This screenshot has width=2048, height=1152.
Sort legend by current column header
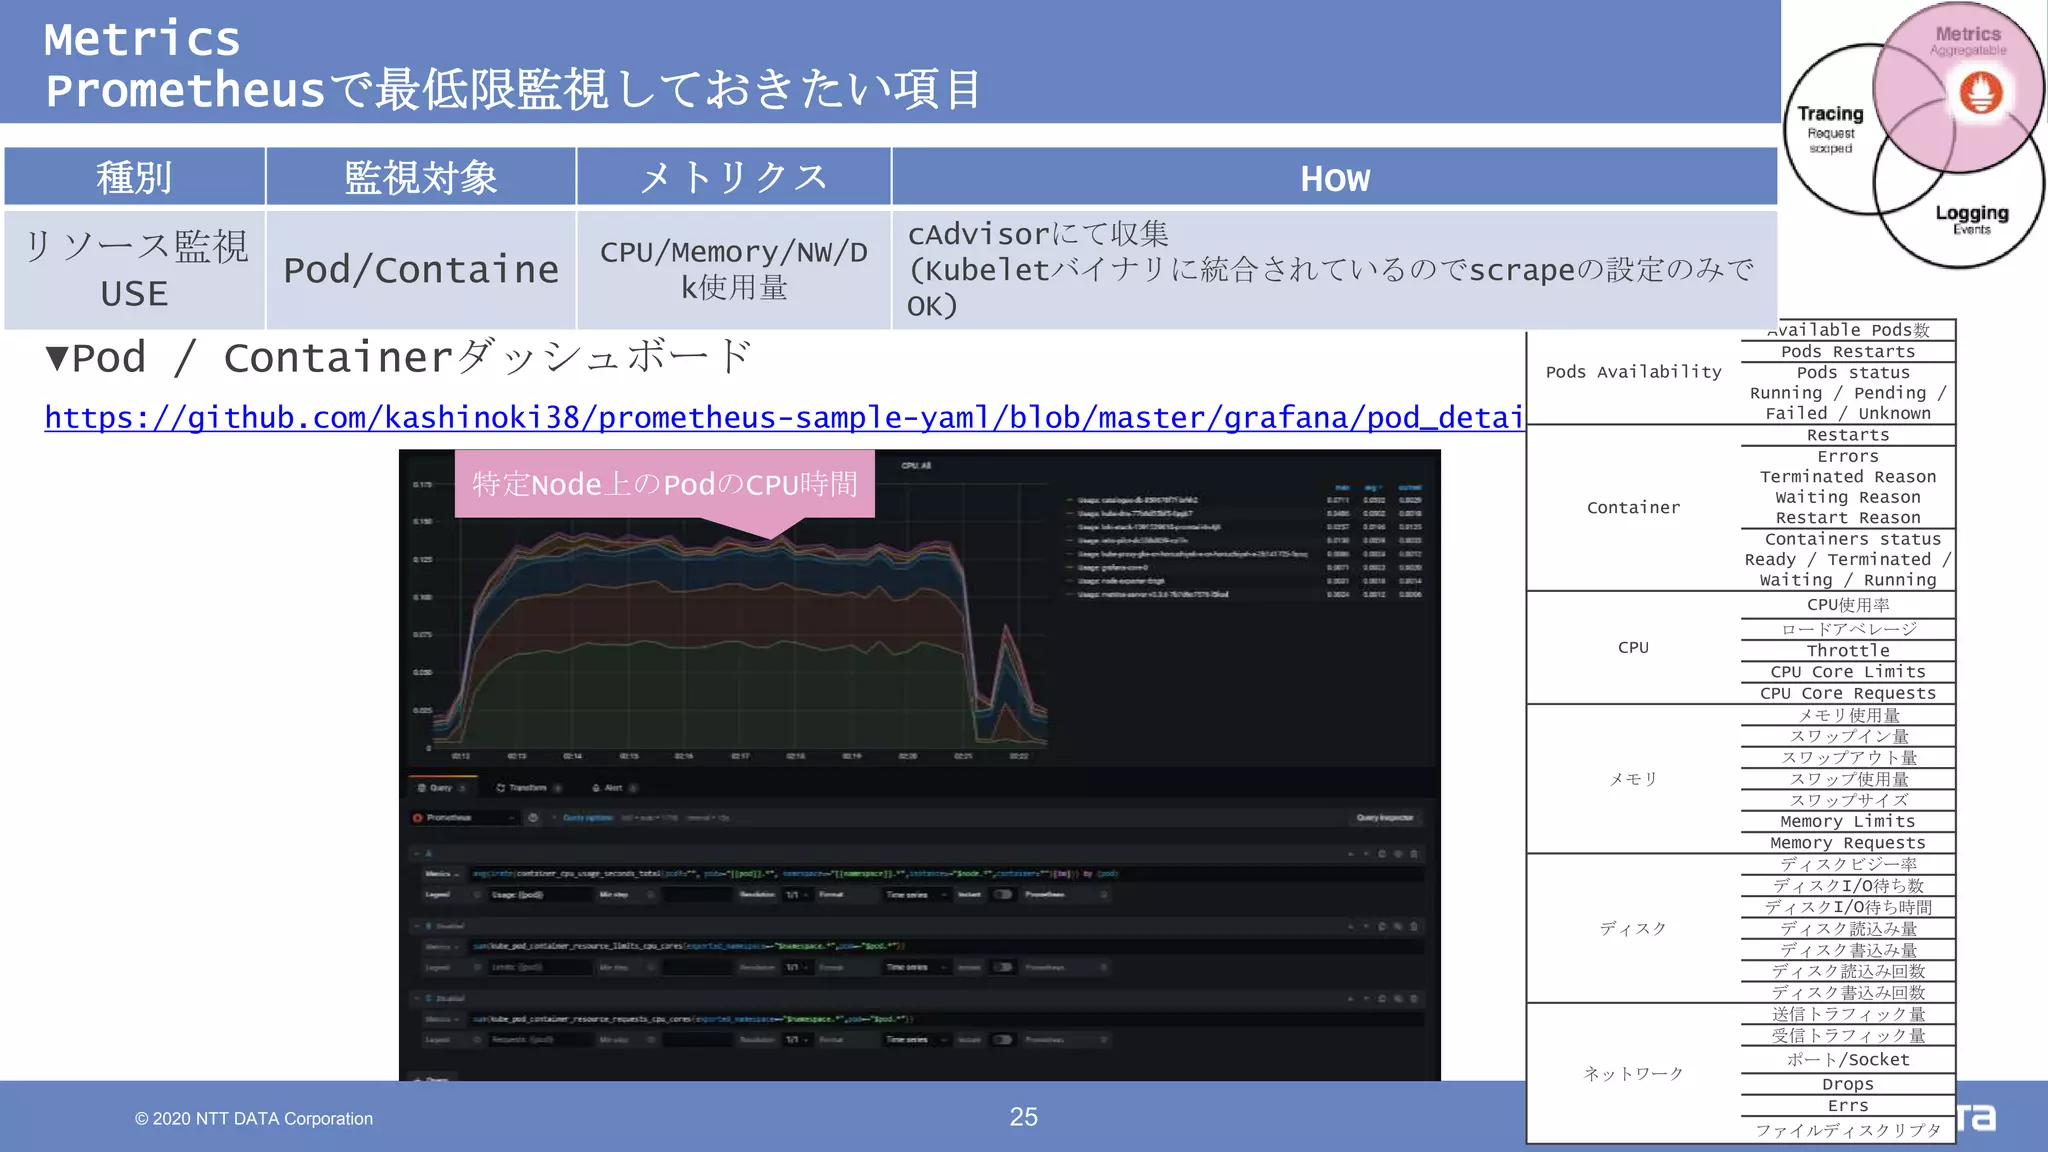[x=1409, y=487]
